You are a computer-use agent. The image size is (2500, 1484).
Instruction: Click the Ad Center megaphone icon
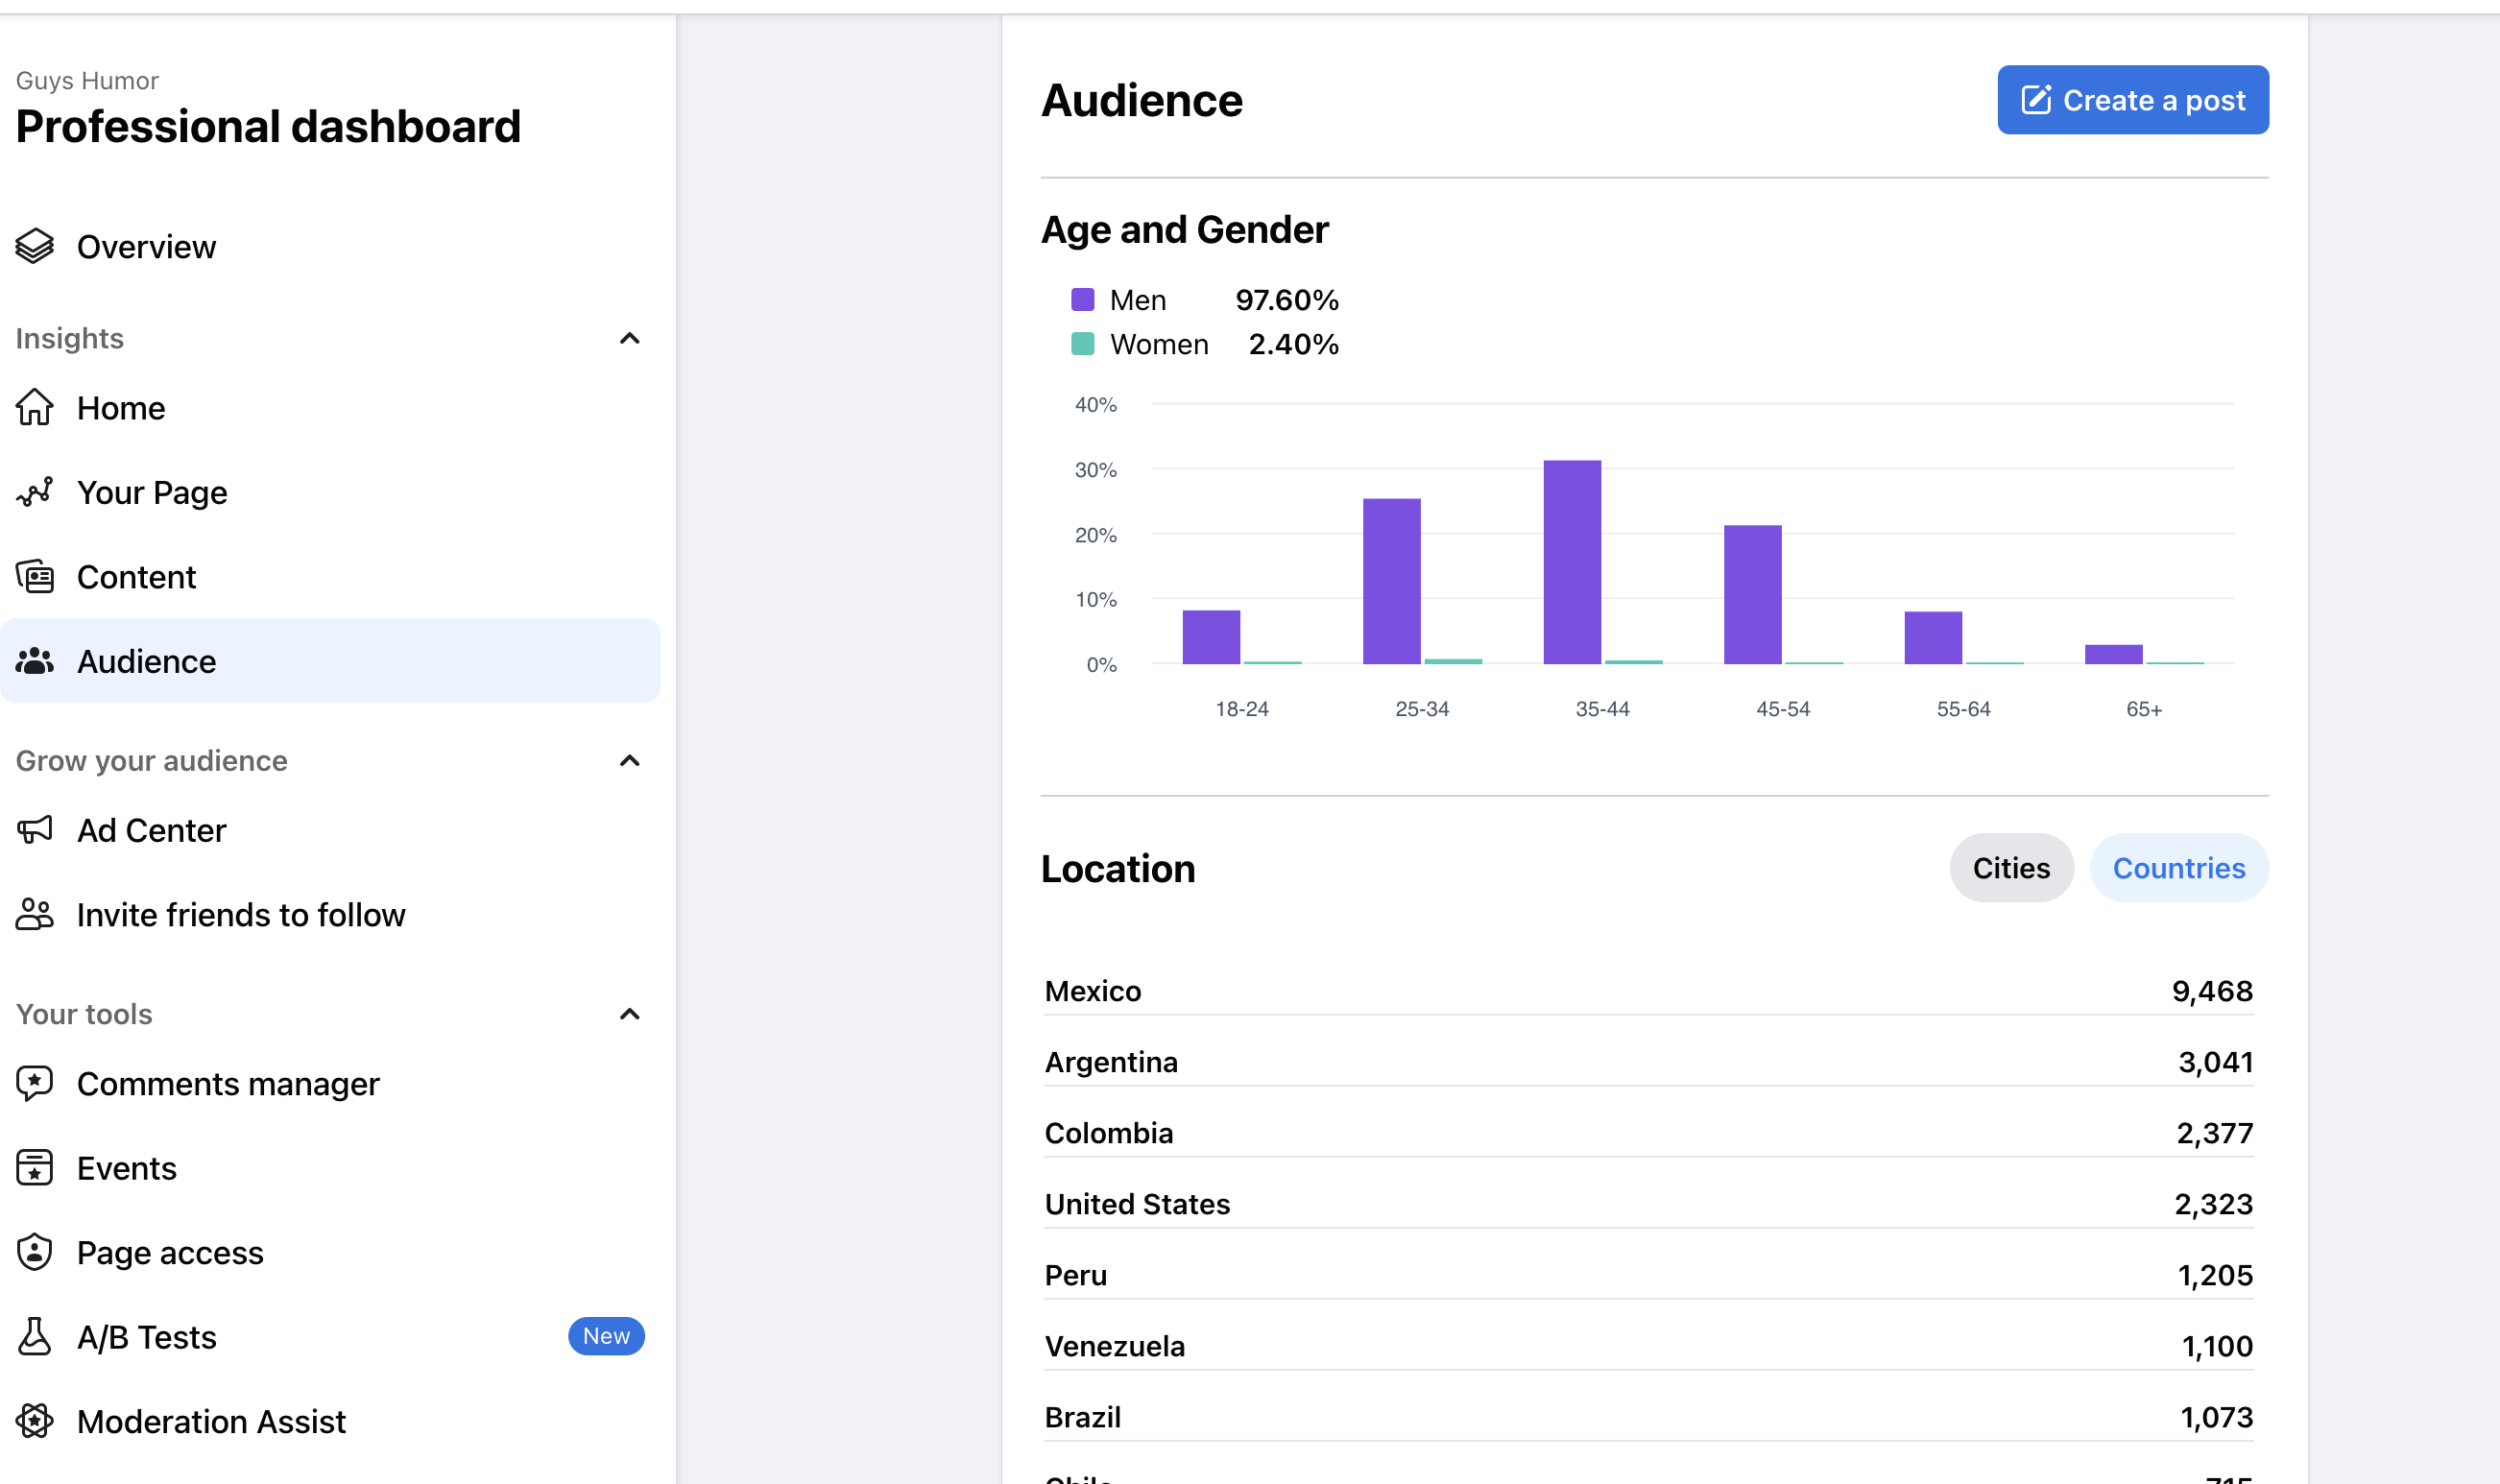tap(35, 830)
